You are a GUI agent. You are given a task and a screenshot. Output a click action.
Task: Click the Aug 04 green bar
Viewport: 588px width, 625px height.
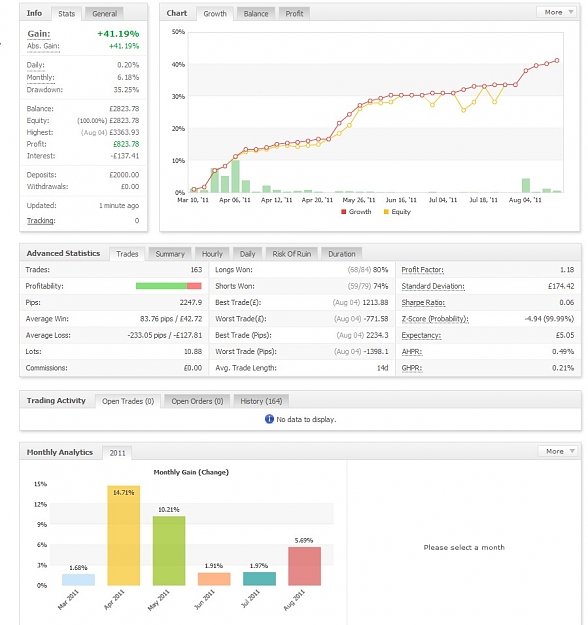(x=526, y=185)
